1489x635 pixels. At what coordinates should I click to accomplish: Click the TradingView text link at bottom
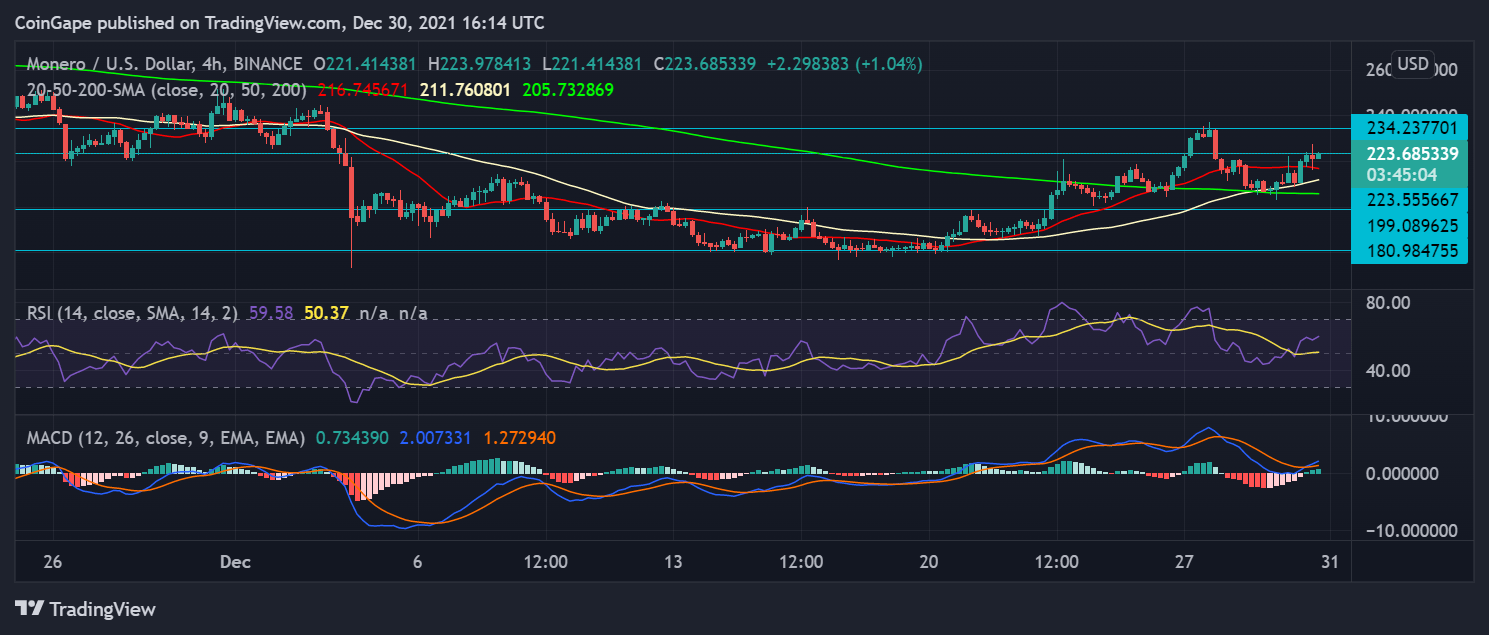coord(103,608)
